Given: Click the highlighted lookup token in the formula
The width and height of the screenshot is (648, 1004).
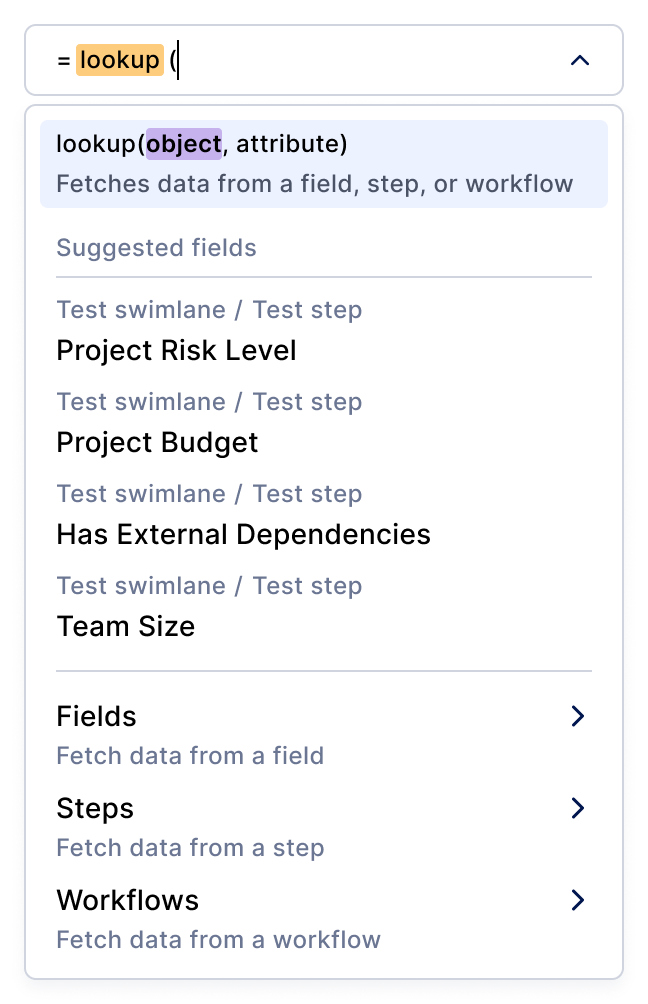Looking at the screenshot, I should (120, 61).
